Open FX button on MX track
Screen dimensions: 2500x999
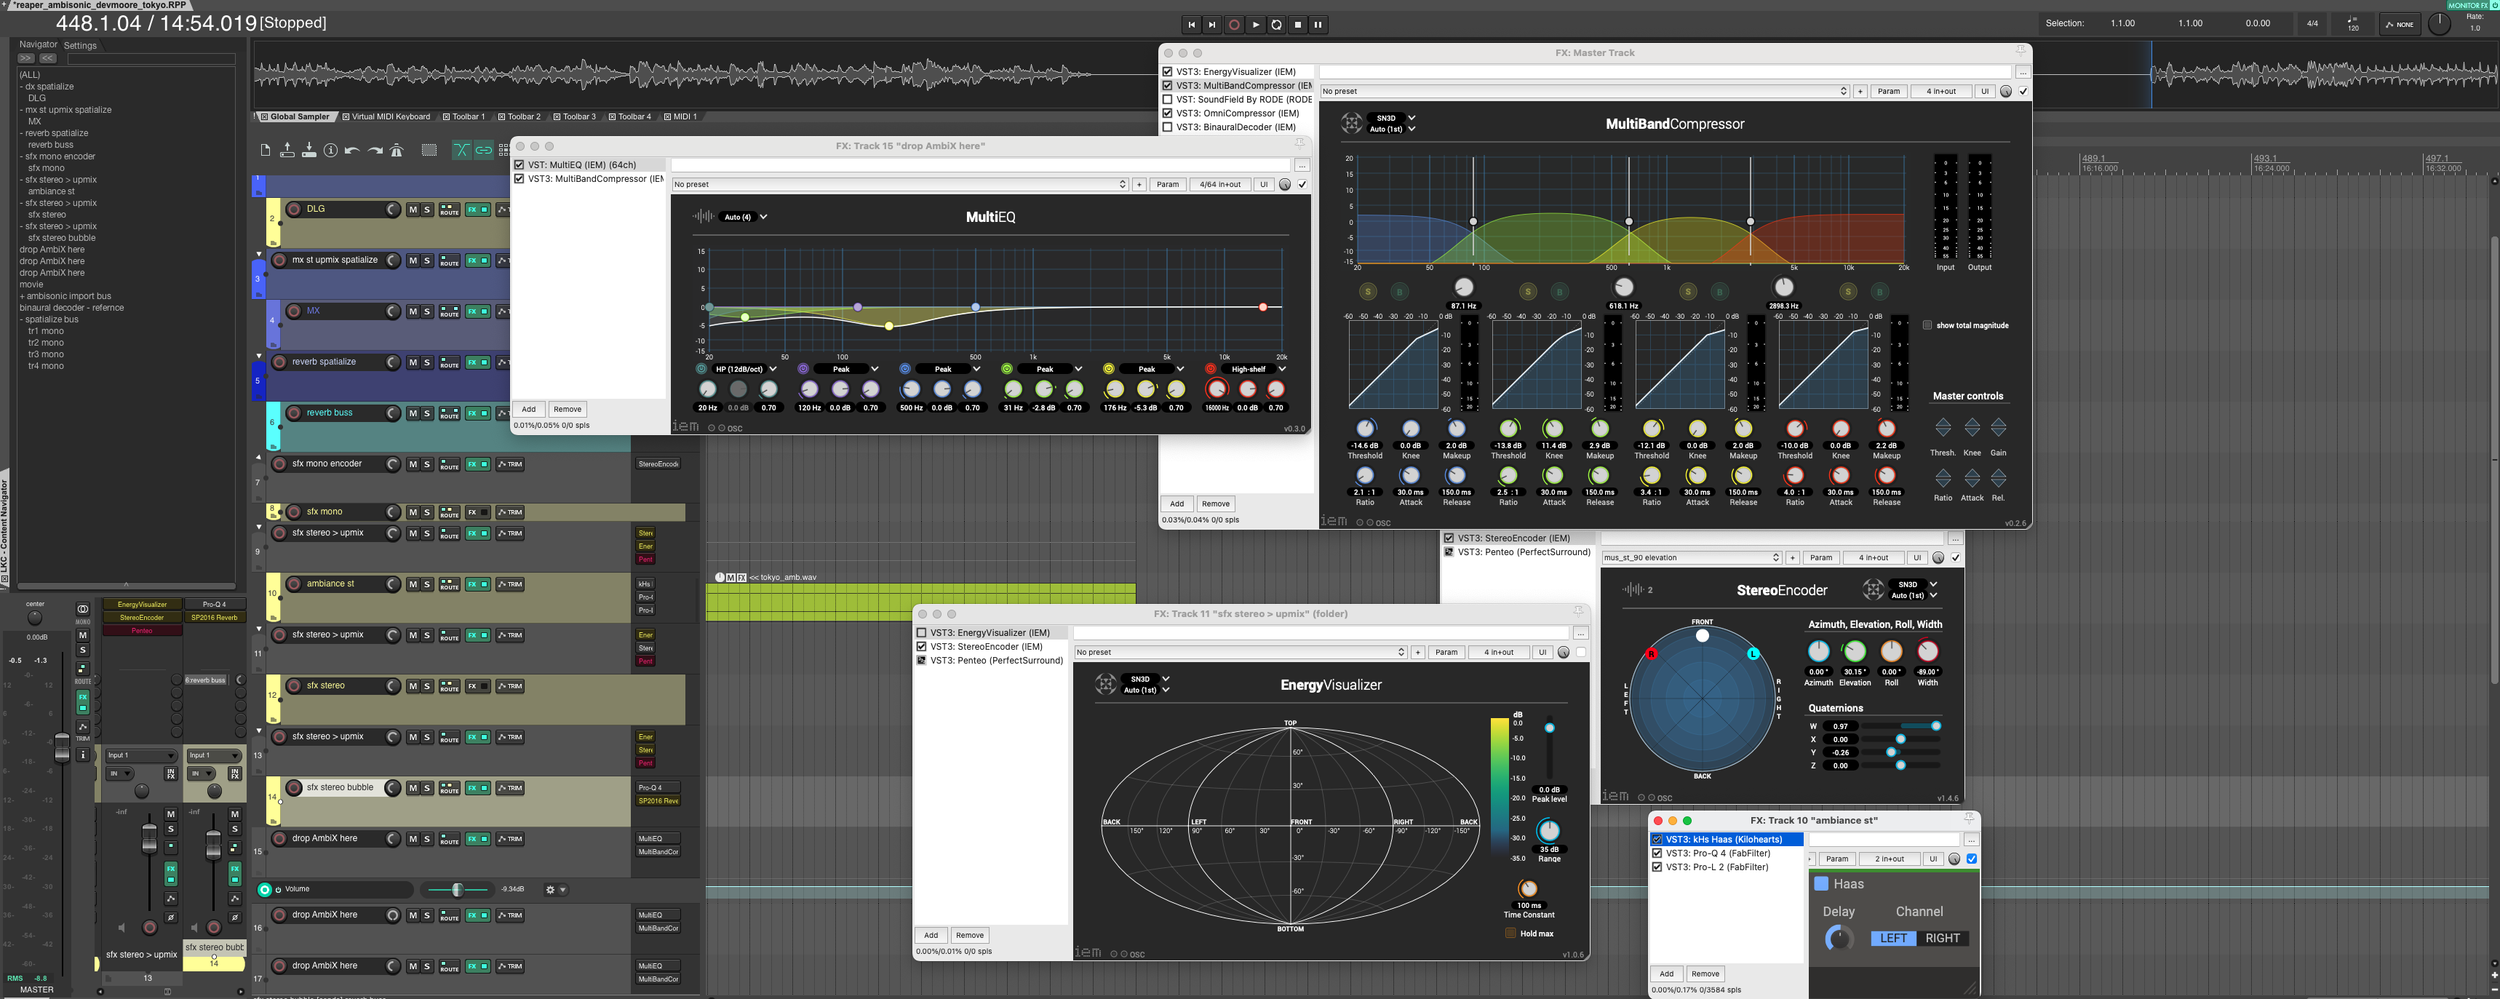[472, 312]
